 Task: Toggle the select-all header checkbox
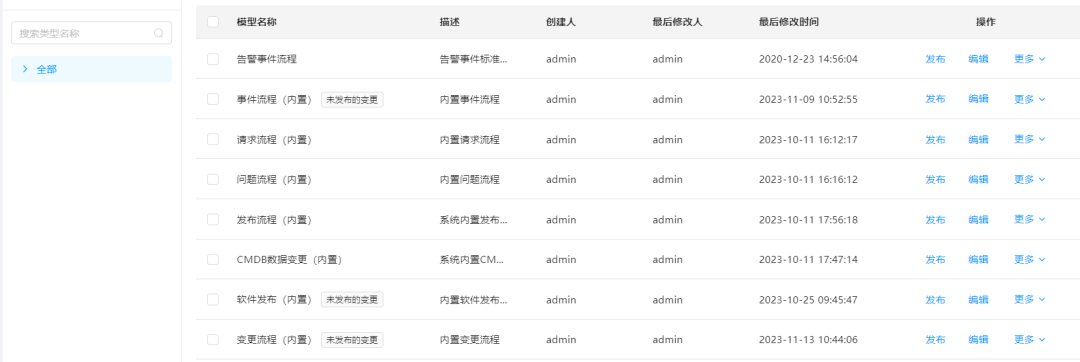click(213, 22)
